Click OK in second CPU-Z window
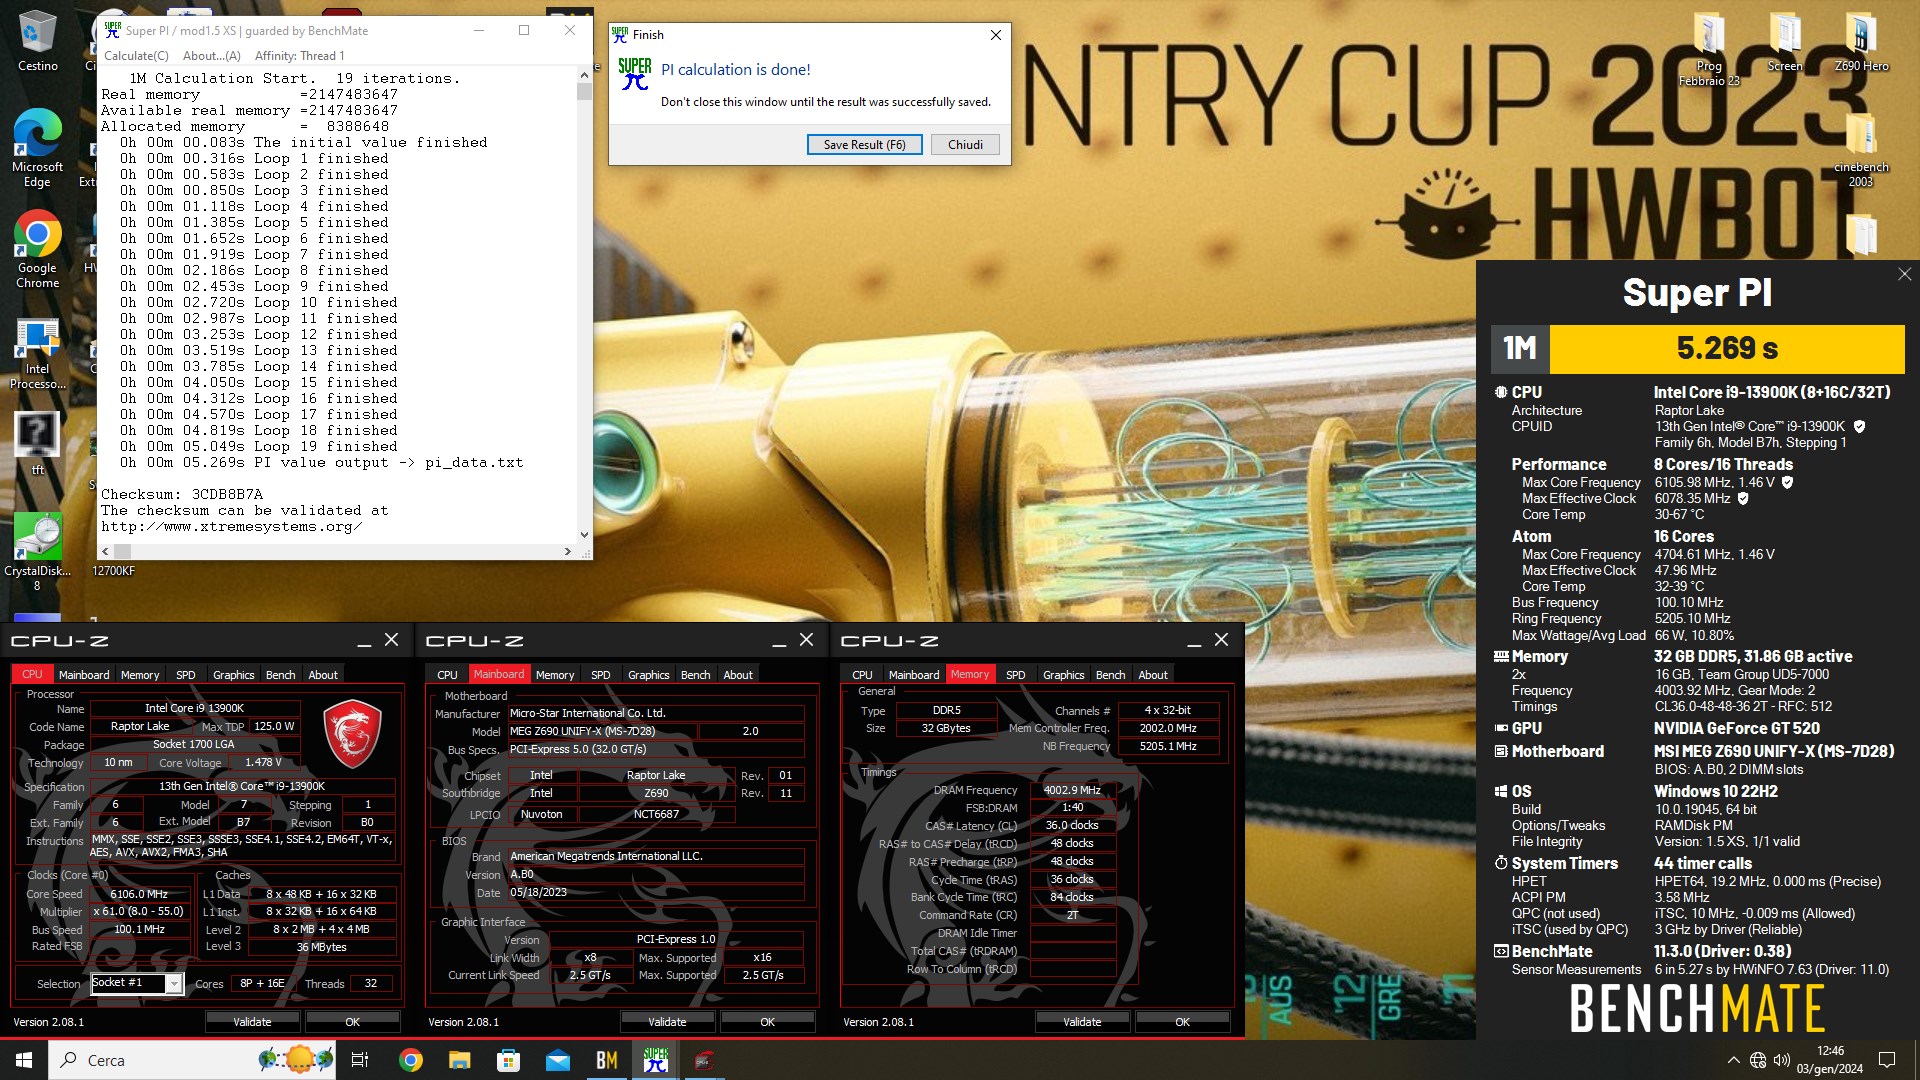1920x1080 pixels. tap(767, 1022)
